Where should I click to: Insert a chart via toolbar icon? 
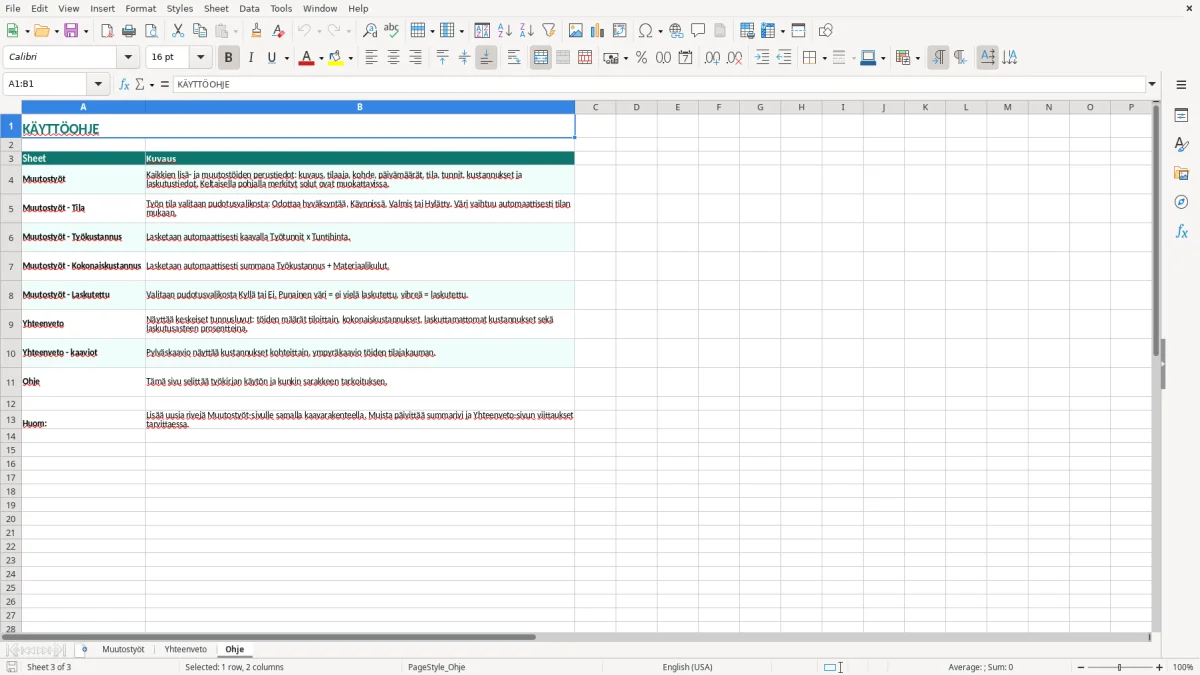[x=598, y=31]
